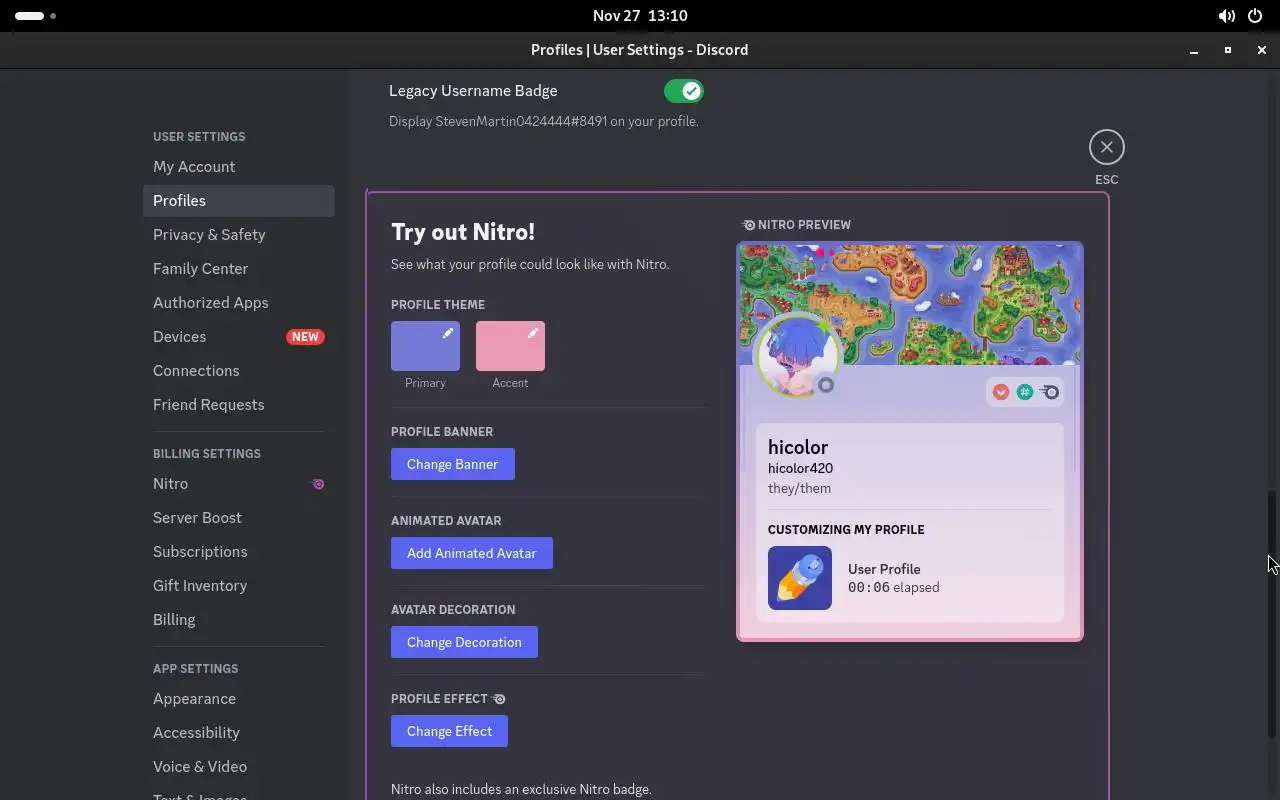
Task: Open Connections settings
Action: 239,371
